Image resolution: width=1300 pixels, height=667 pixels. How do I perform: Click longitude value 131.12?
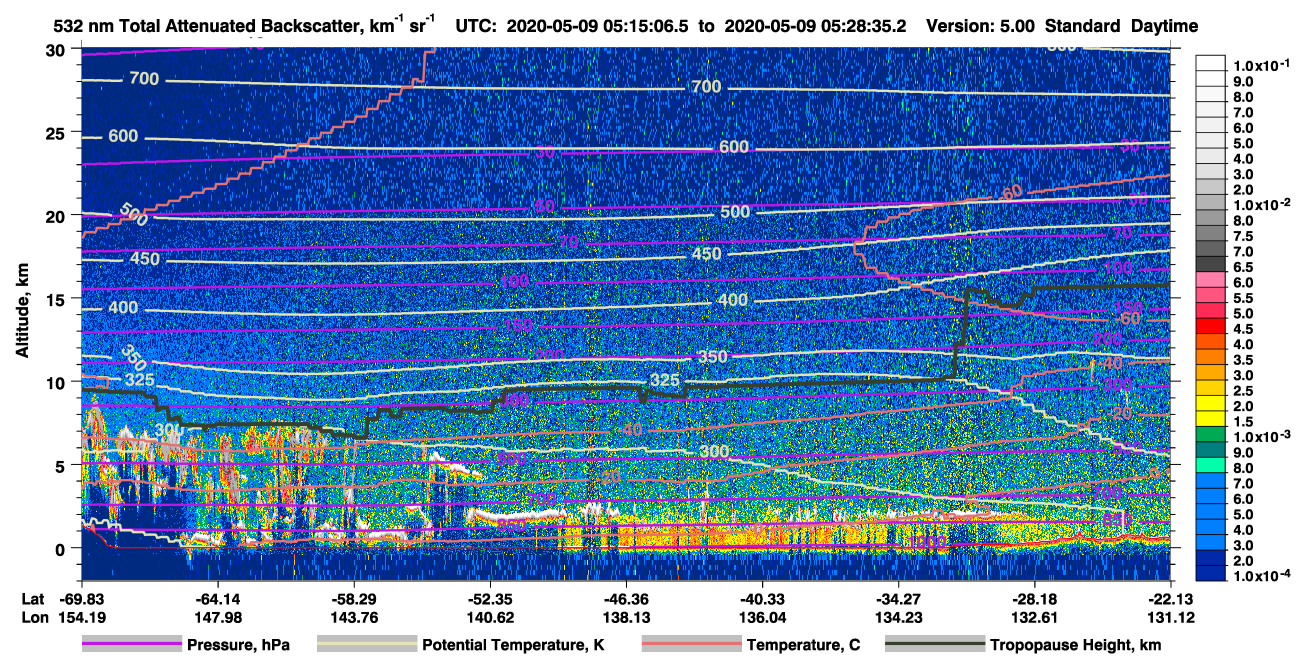(x=1171, y=617)
